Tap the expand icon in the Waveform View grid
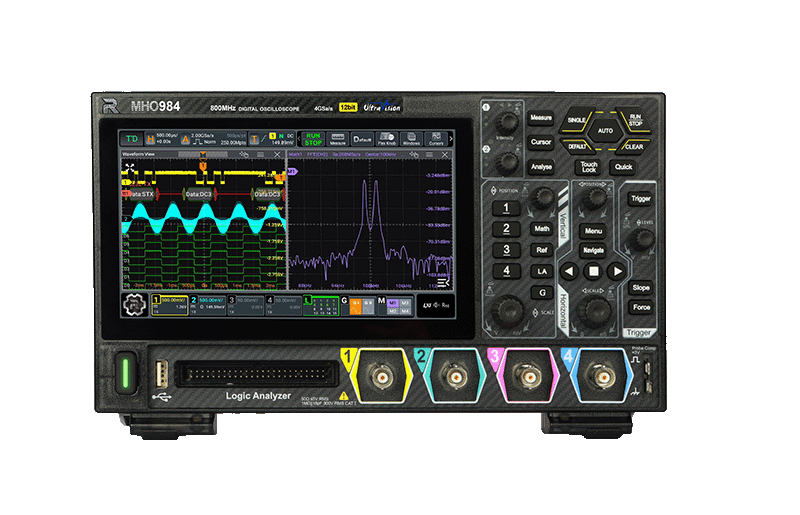800x515 pixels. 130,167
